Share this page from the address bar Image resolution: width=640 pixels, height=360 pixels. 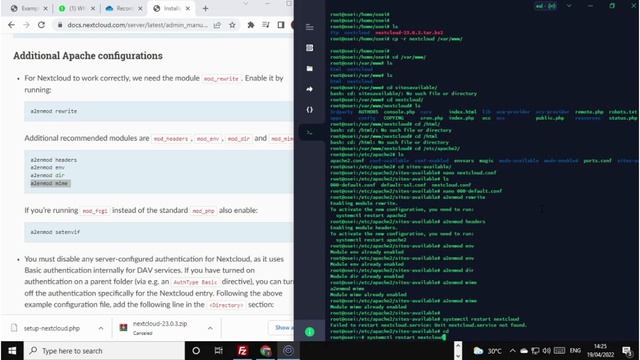pyautogui.click(x=217, y=25)
